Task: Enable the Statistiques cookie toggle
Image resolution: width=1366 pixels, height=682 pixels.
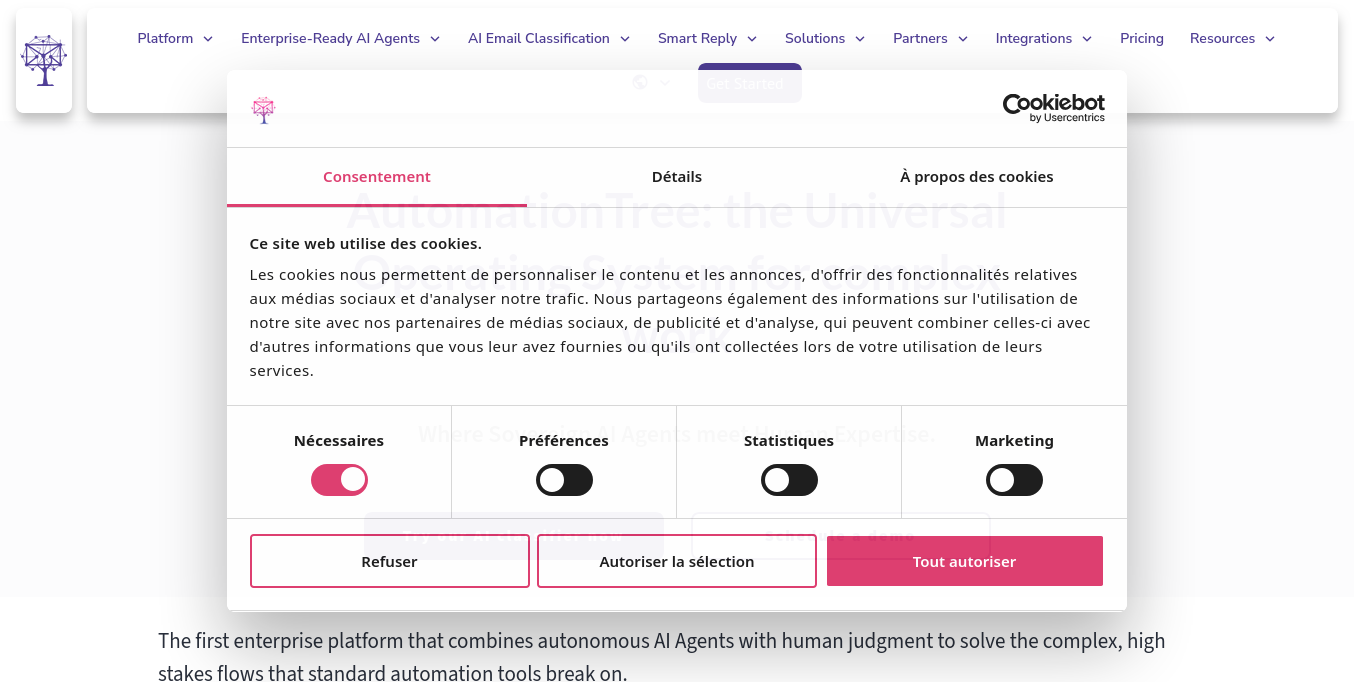Action: click(789, 480)
